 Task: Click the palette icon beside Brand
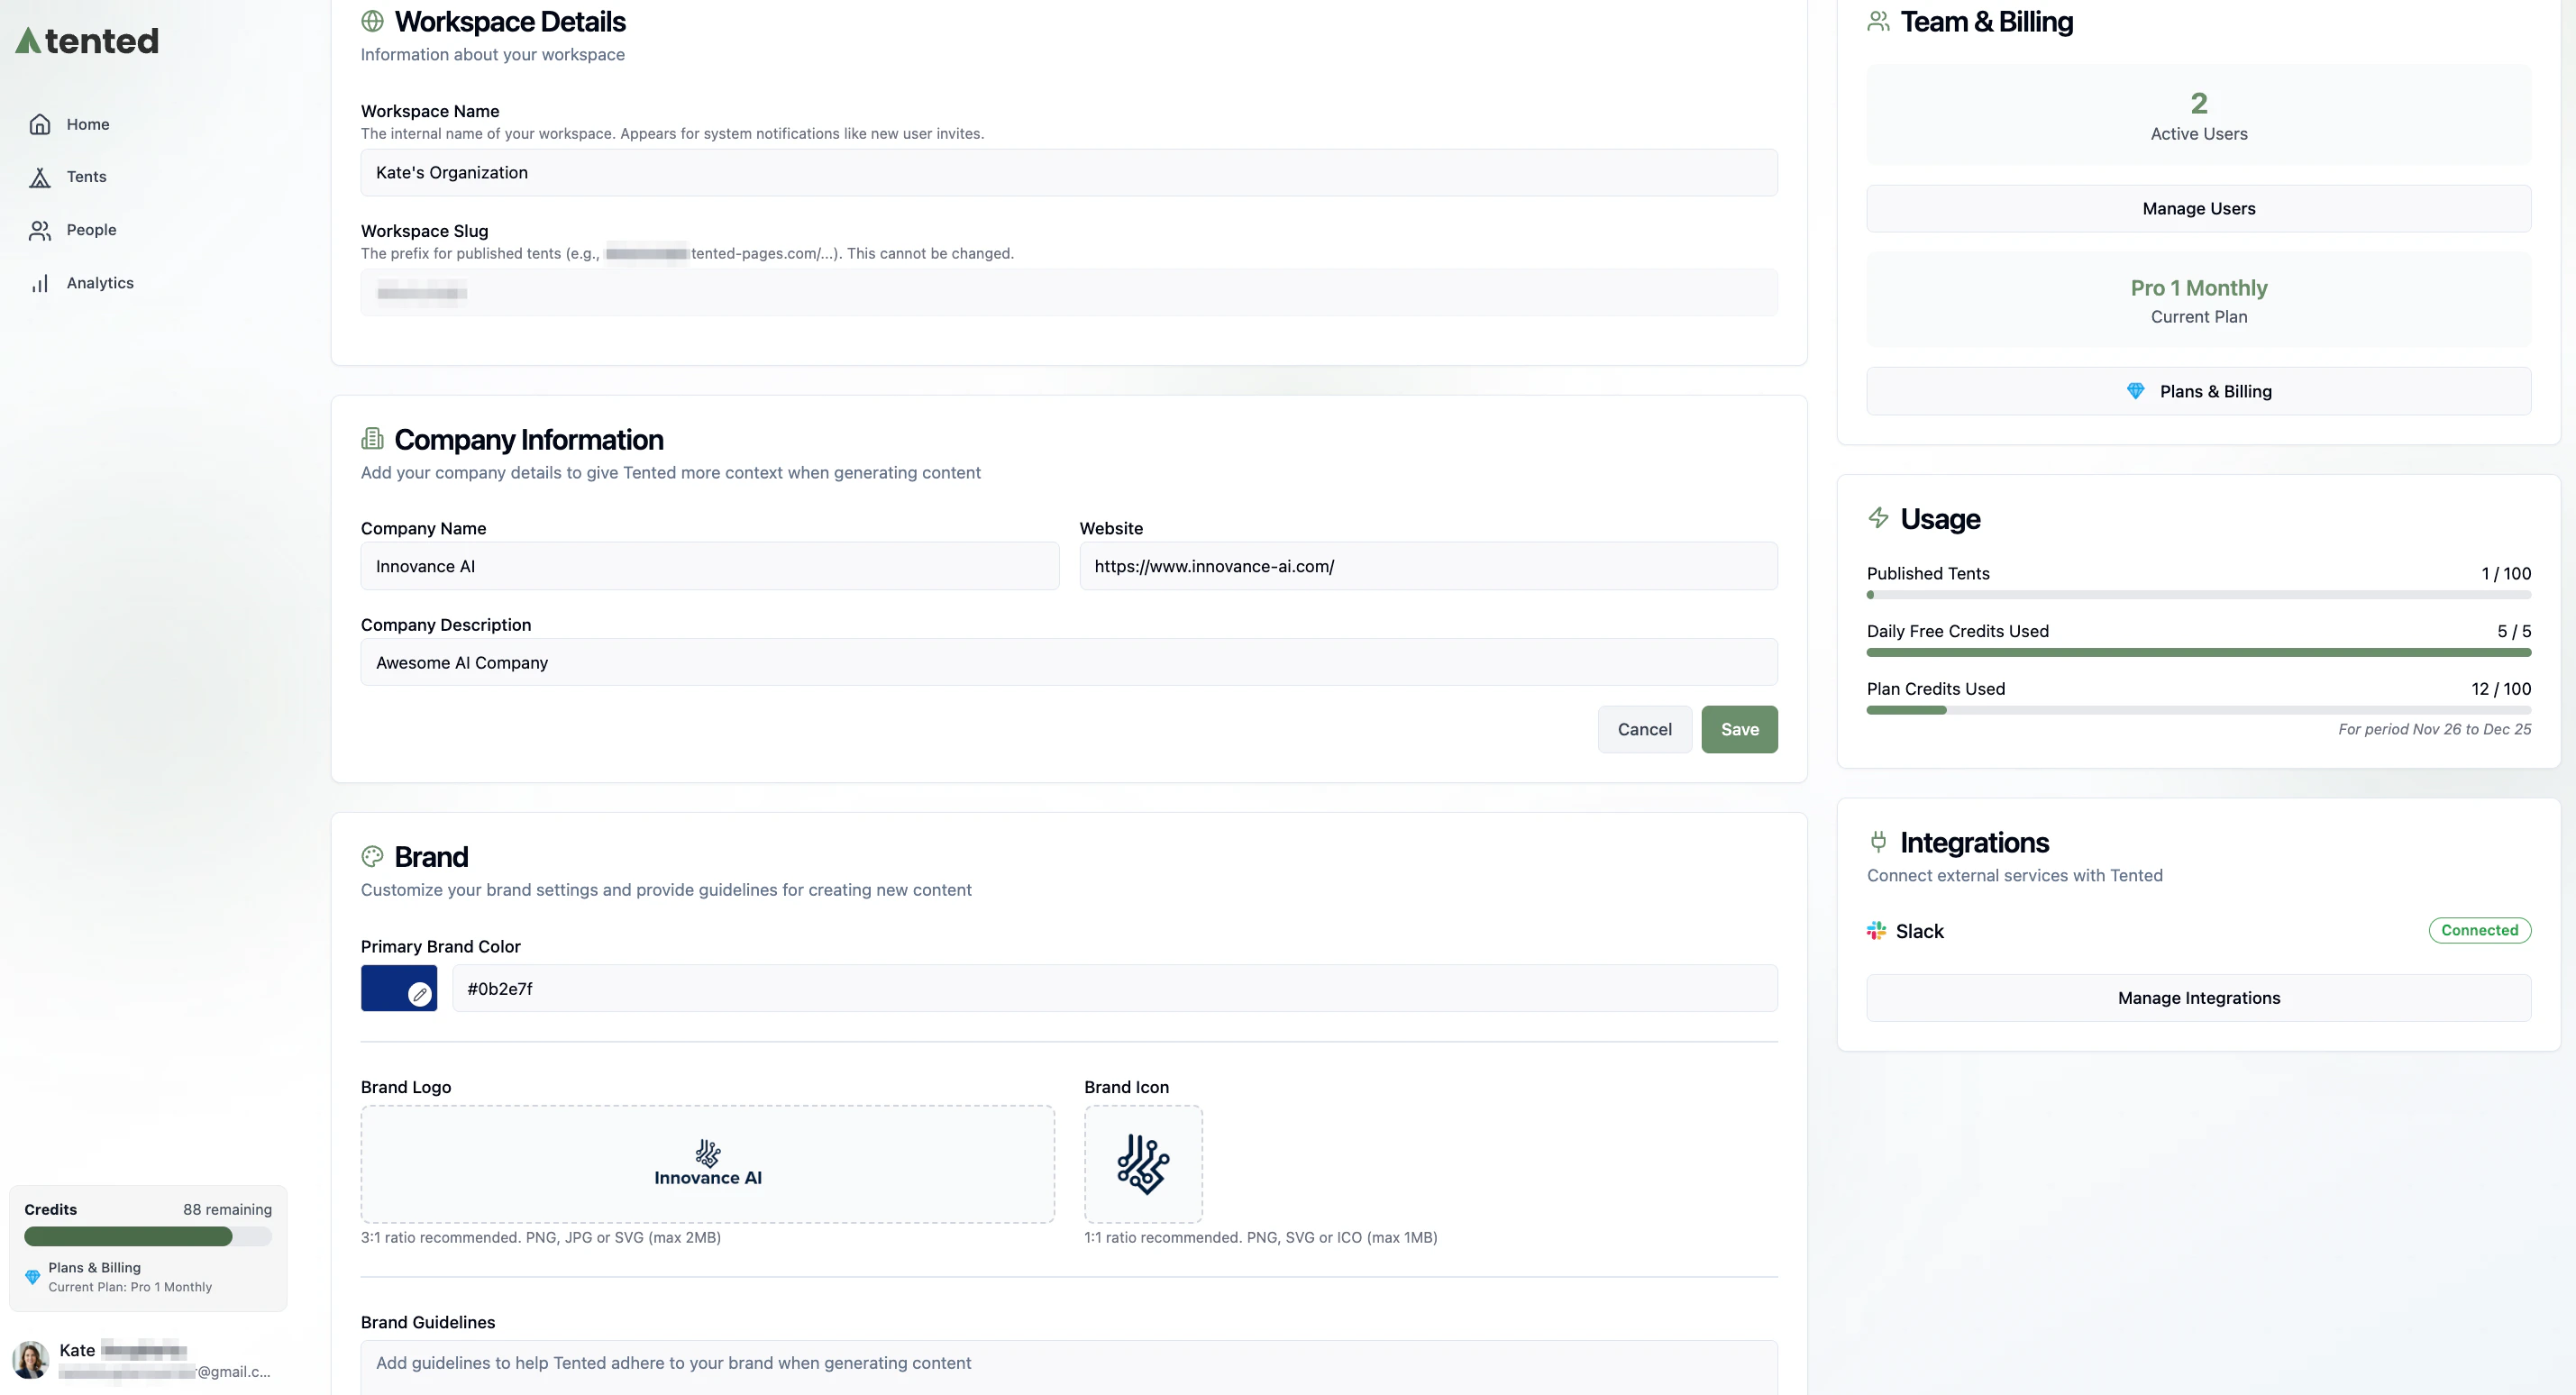tap(372, 856)
